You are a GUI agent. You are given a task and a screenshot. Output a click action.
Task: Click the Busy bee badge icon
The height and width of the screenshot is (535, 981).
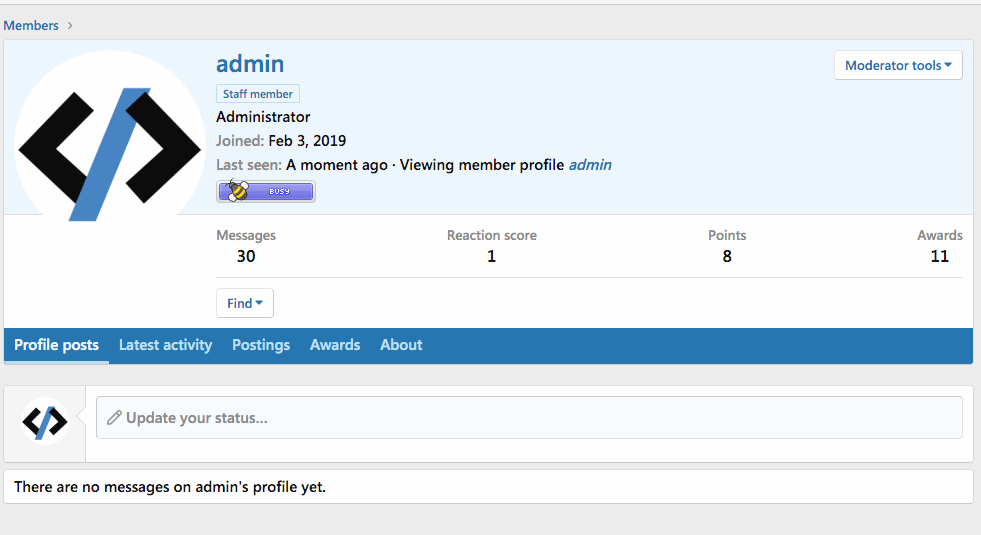click(x=266, y=191)
